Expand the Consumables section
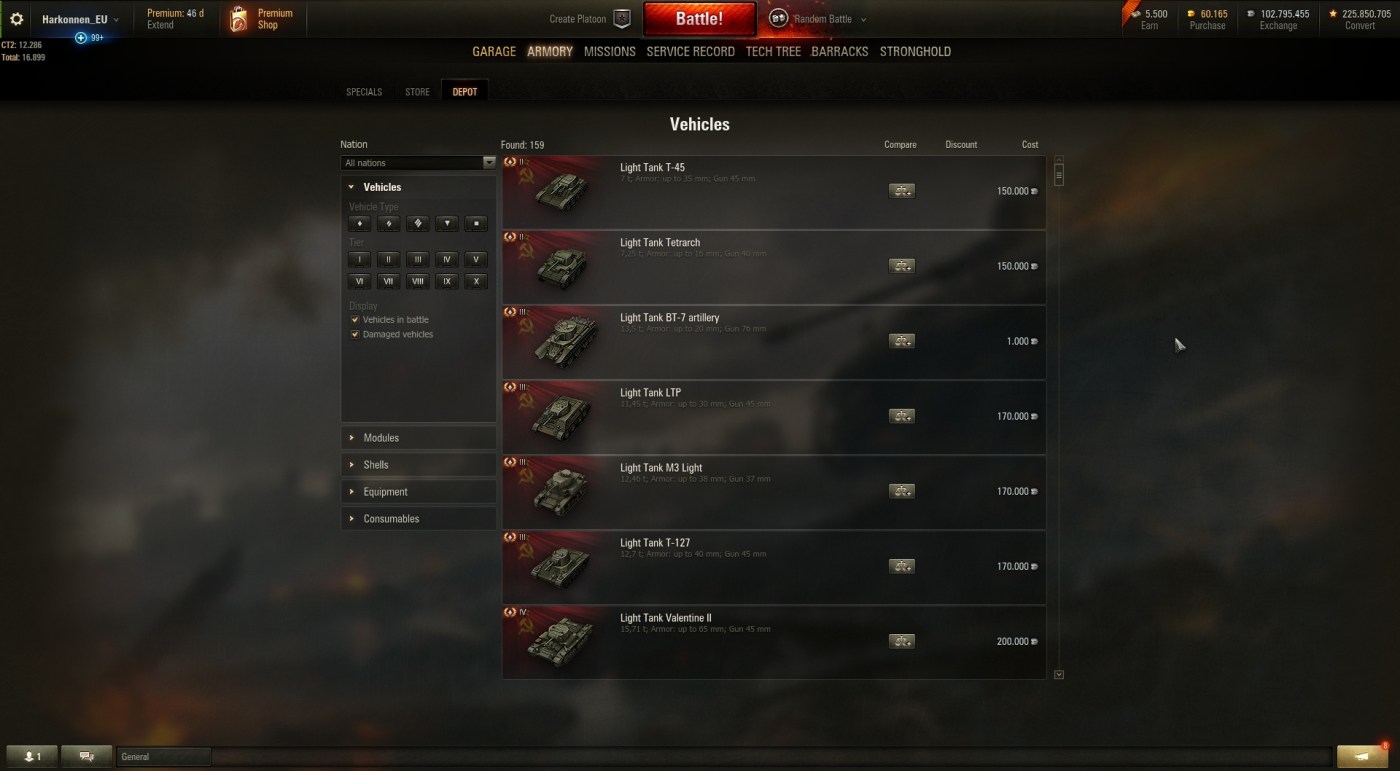 click(x=418, y=519)
